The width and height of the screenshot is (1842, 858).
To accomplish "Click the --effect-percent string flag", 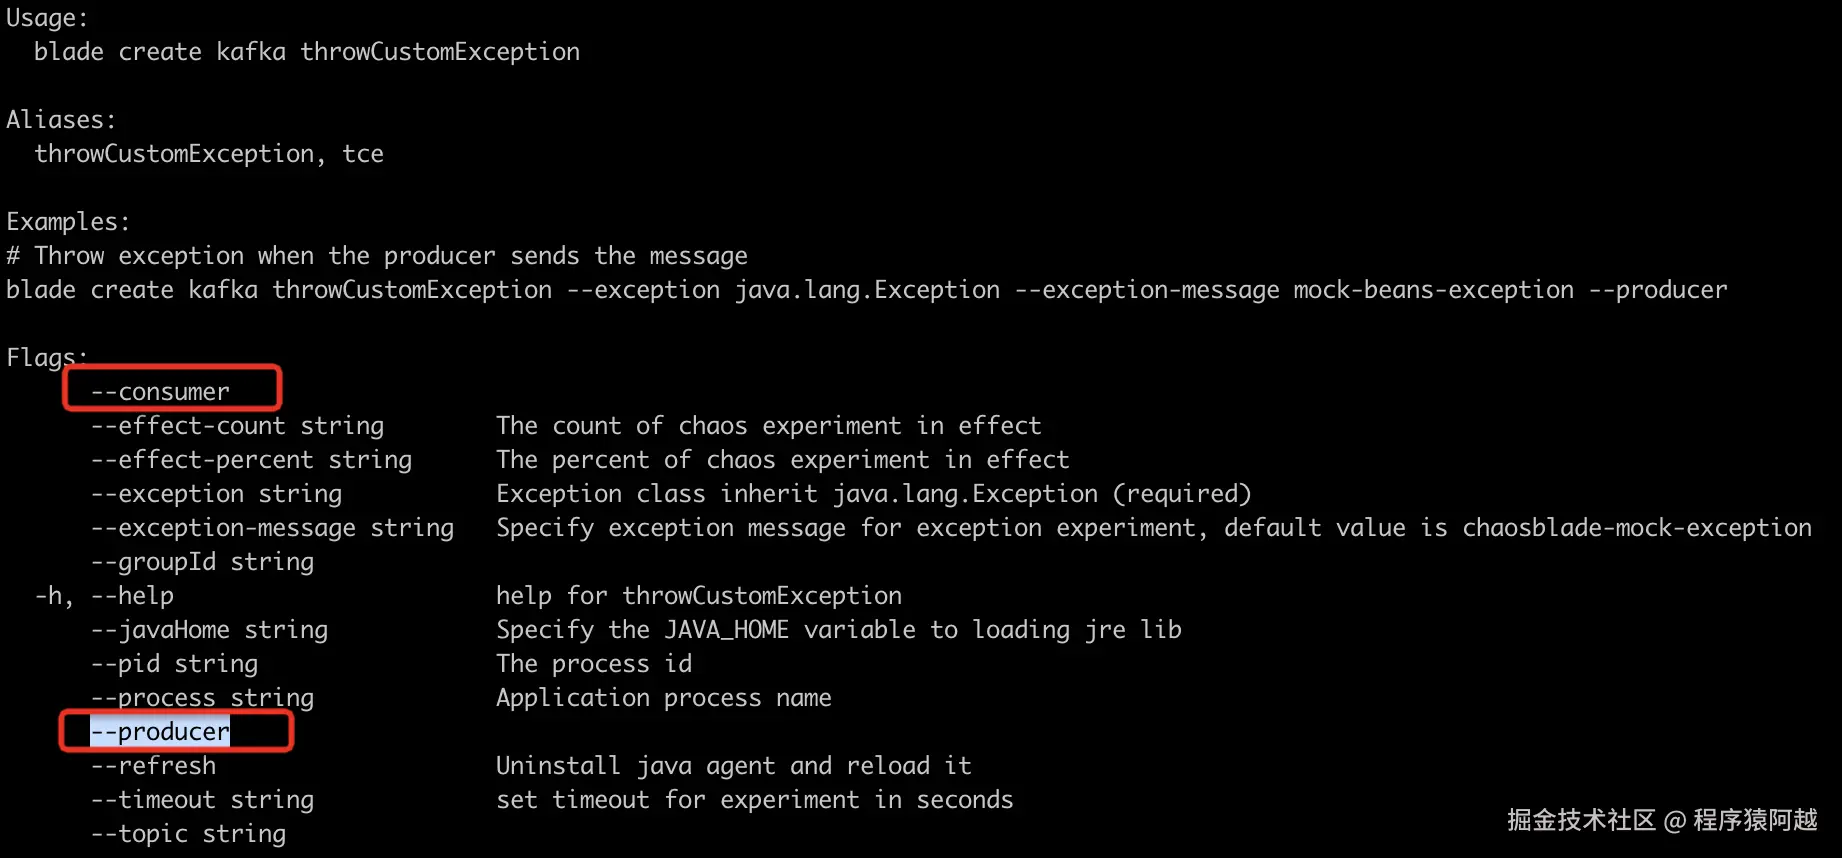I will coord(251,460).
